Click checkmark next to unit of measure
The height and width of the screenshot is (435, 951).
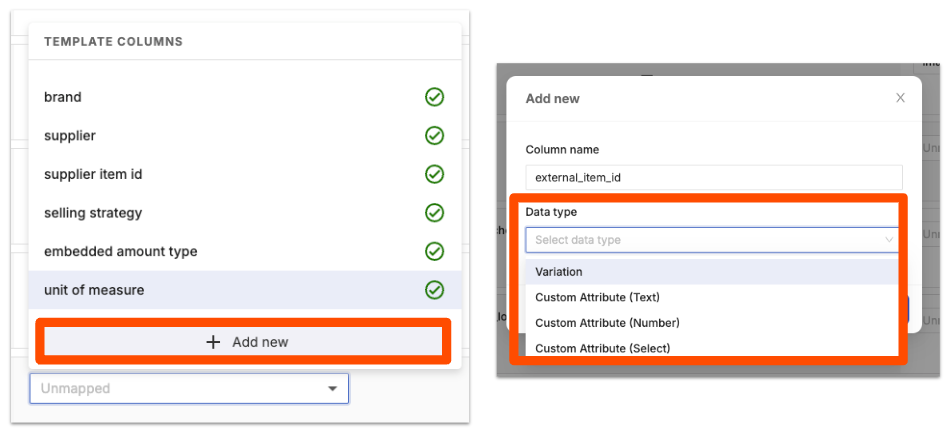(434, 290)
